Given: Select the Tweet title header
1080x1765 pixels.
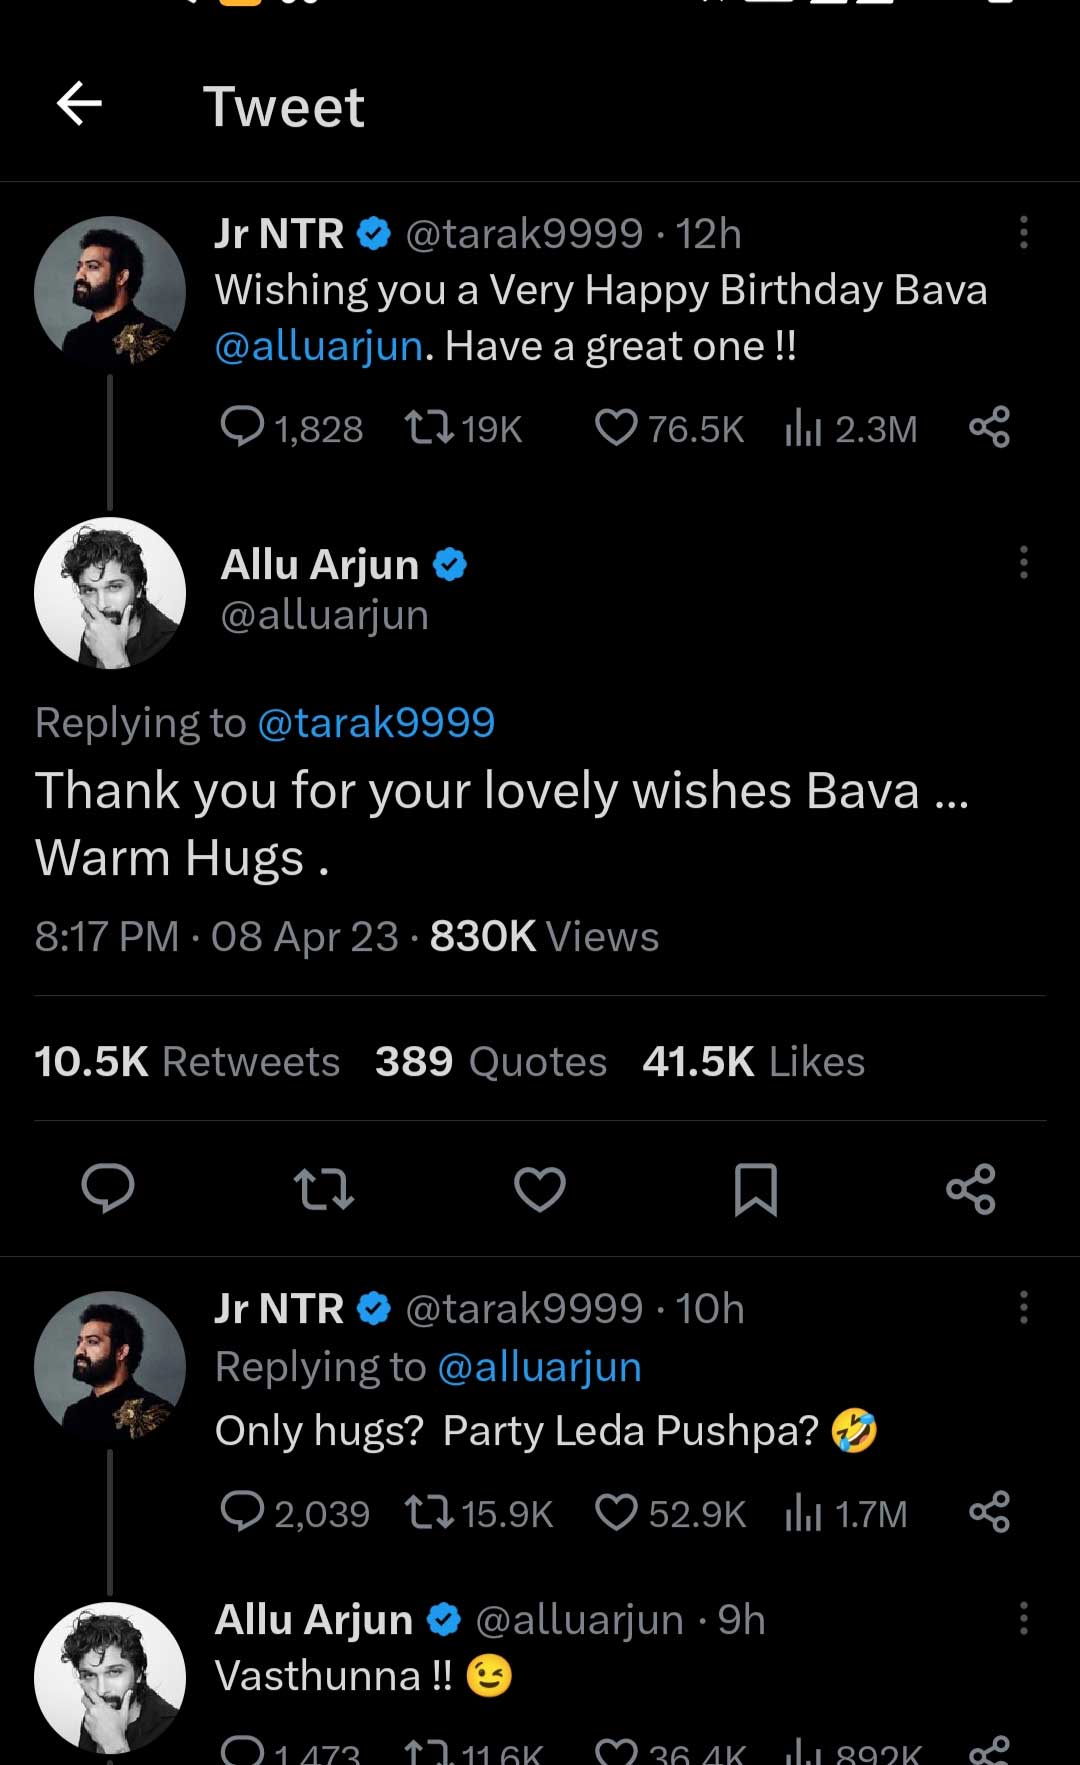Looking at the screenshot, I should click(284, 106).
